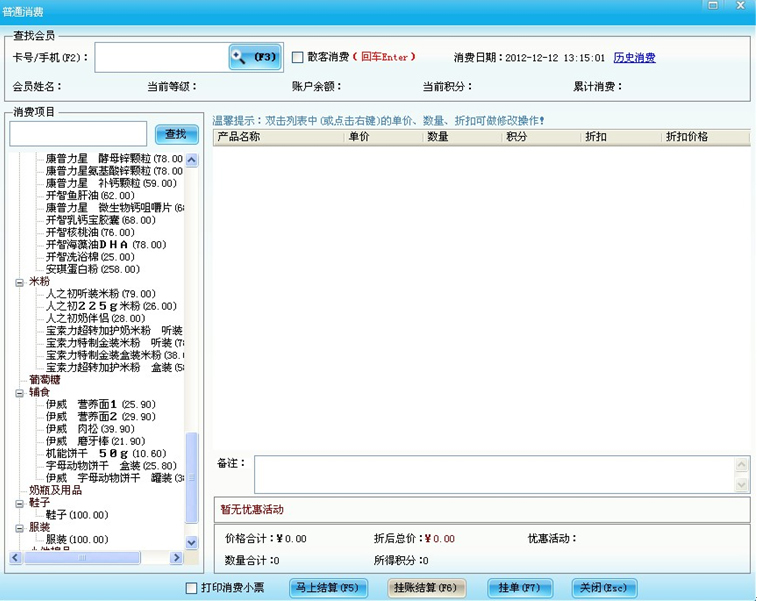
Task: Select 服装 (100.00) product item
Action: [x=77, y=540]
